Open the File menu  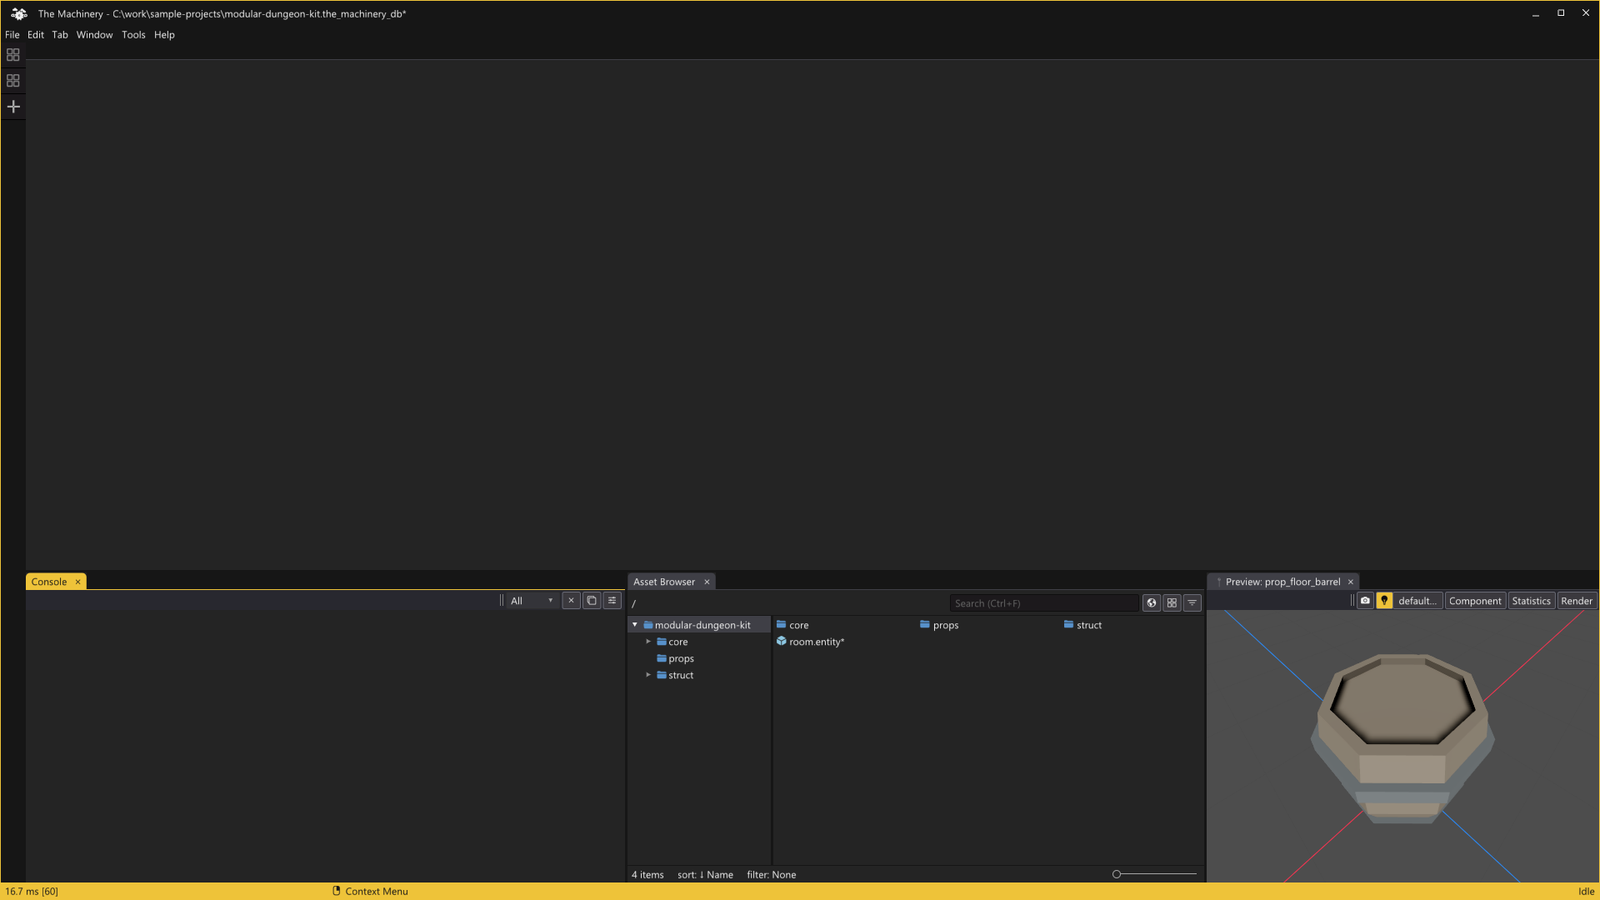(12, 34)
